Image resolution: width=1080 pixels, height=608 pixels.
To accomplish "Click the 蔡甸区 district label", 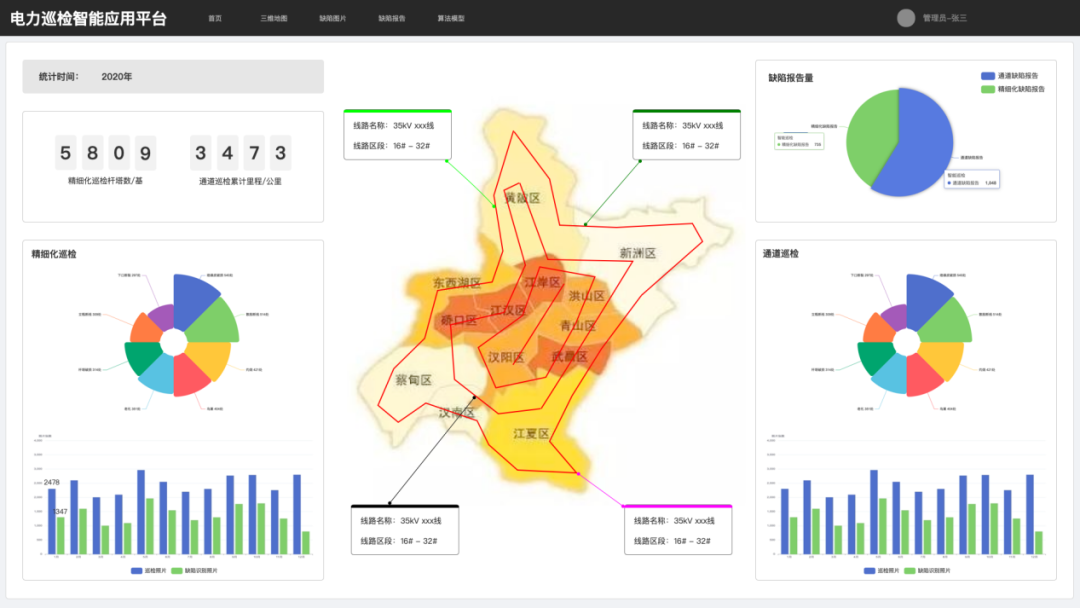I will [x=413, y=380].
